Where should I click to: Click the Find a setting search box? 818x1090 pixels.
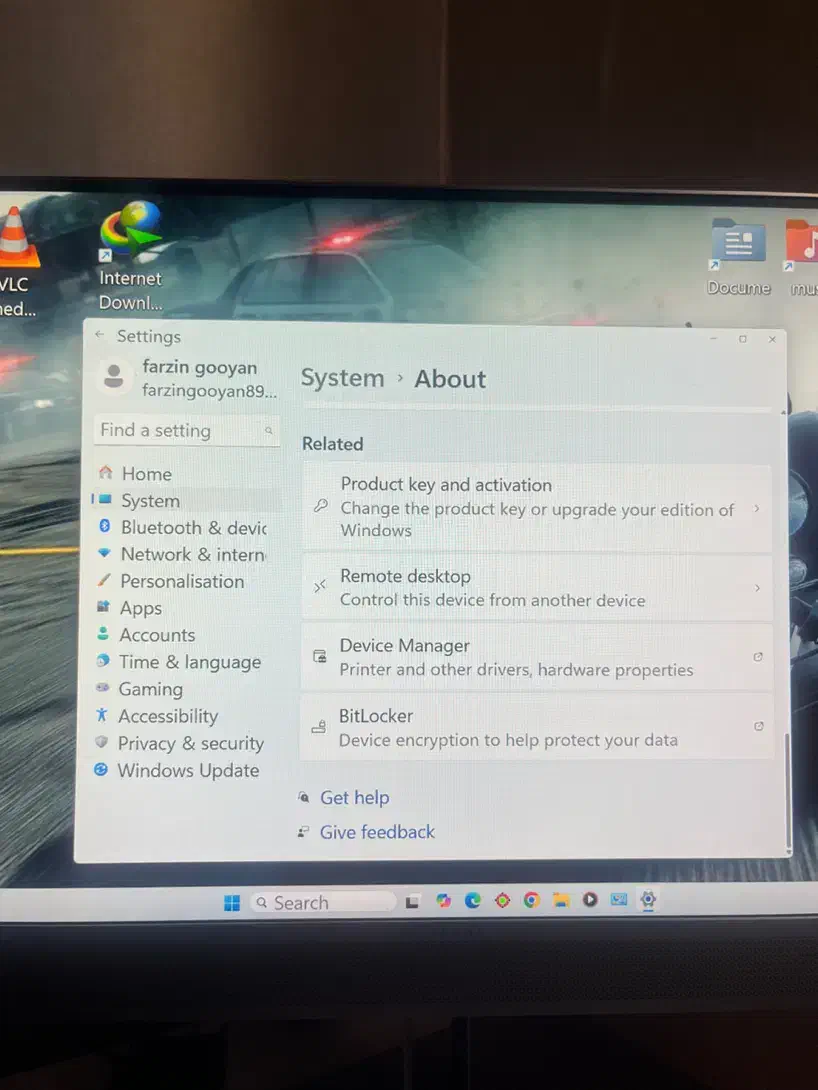click(186, 430)
